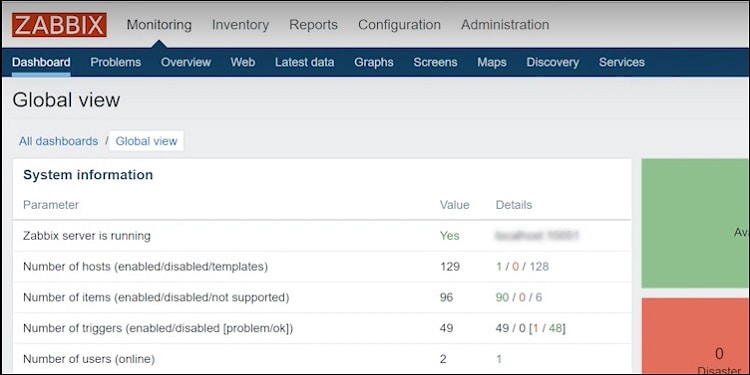Viewport: 750px width, 375px height.
Task: Go to the Graphs tab
Action: tap(374, 62)
